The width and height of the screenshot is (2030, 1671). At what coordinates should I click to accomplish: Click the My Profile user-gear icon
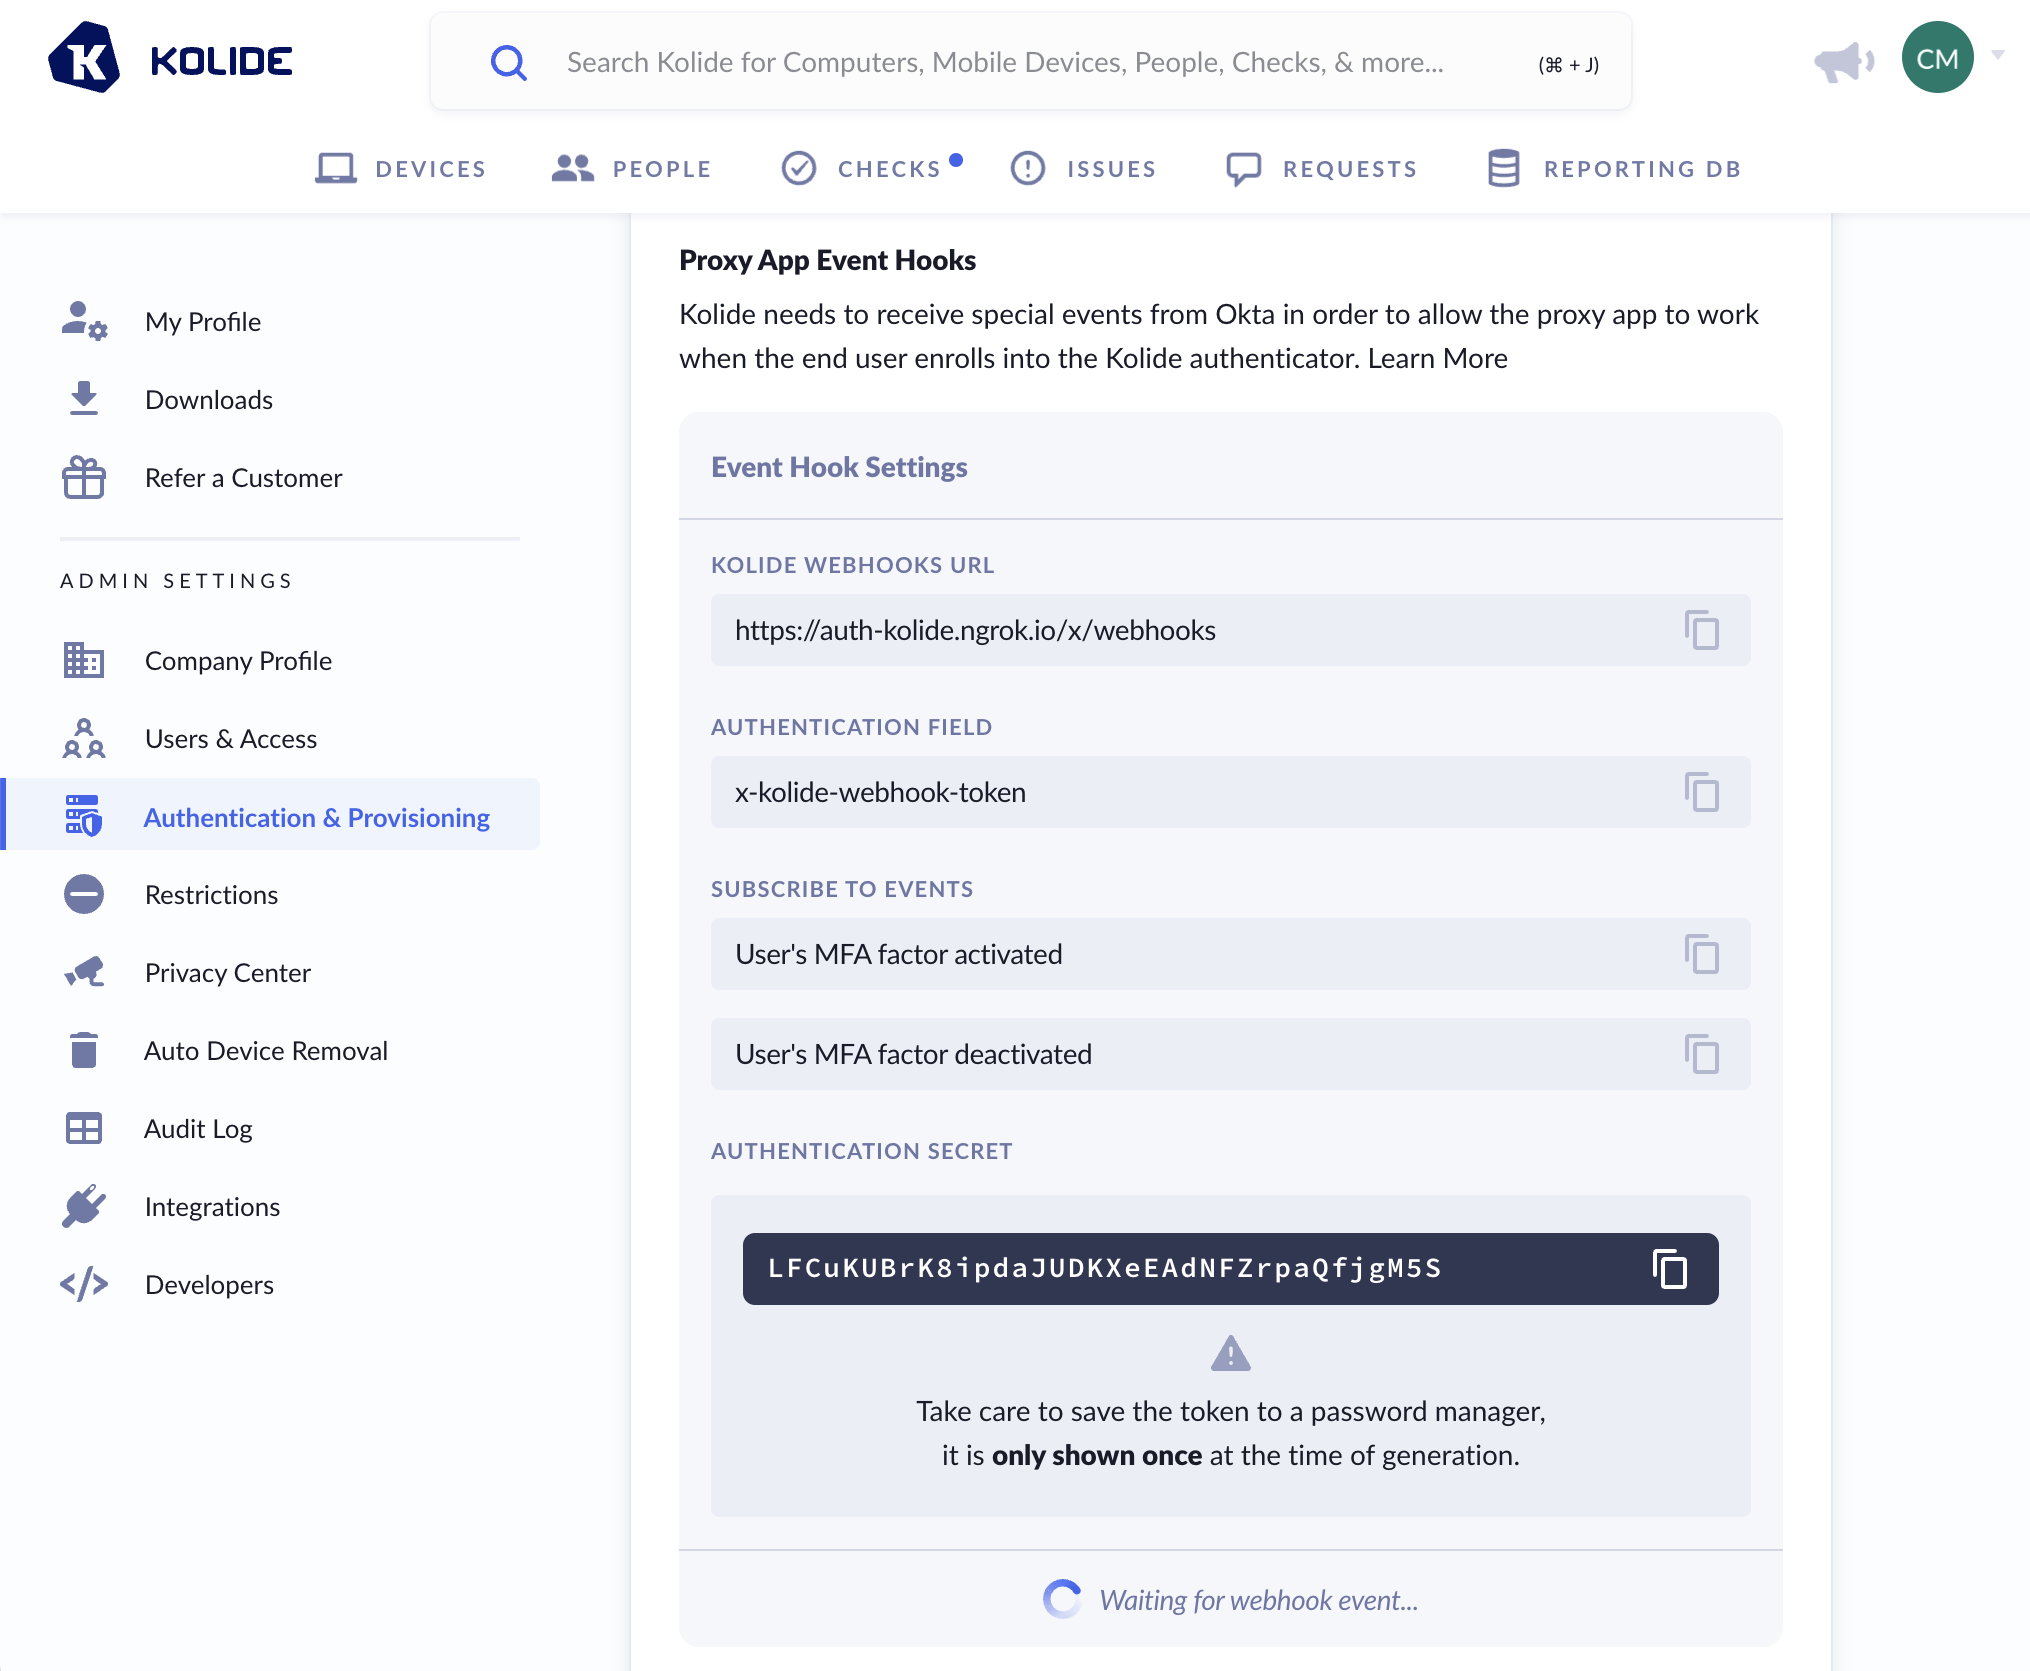pyautogui.click(x=84, y=321)
